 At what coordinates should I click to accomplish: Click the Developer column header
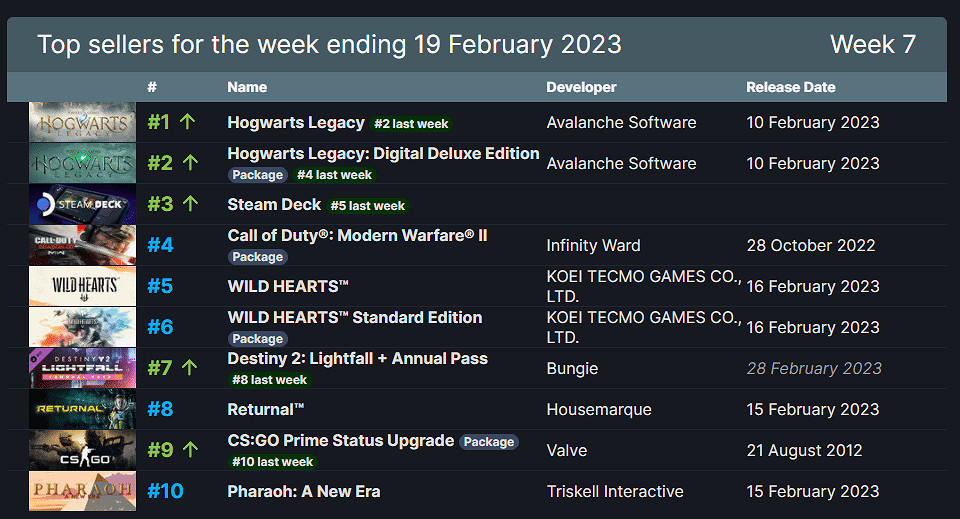click(x=581, y=87)
